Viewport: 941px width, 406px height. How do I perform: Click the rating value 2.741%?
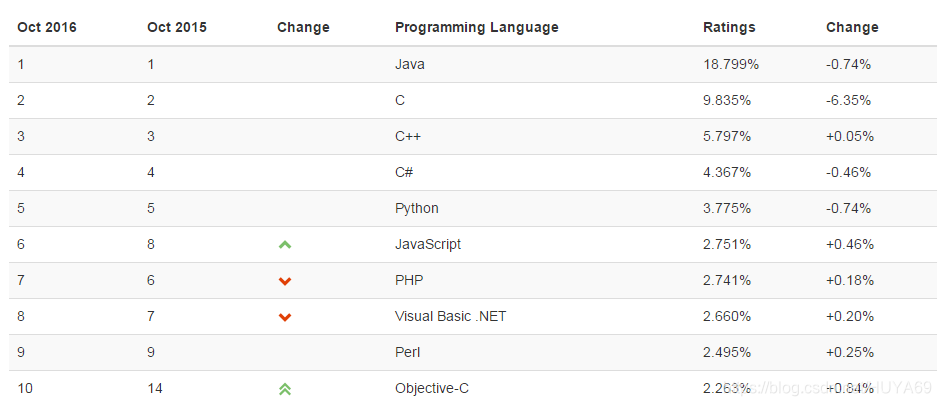pyautogui.click(x=727, y=280)
